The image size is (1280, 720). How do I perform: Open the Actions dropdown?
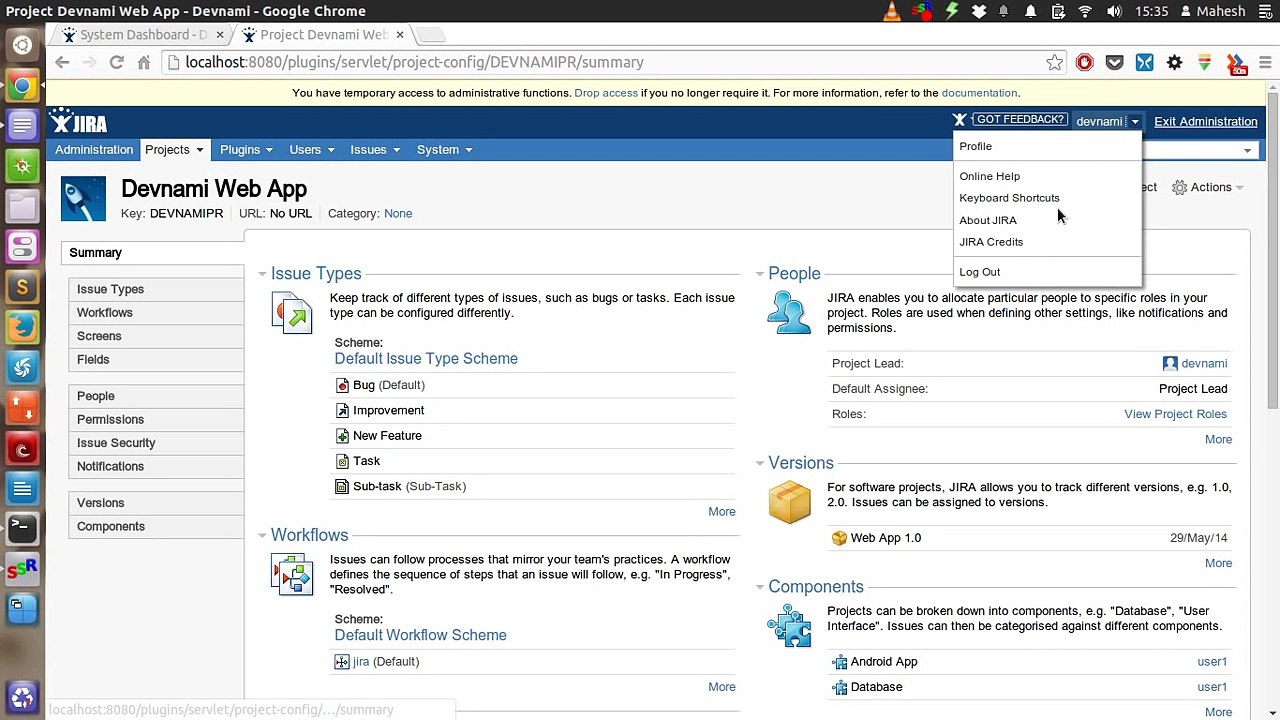tap(1208, 187)
